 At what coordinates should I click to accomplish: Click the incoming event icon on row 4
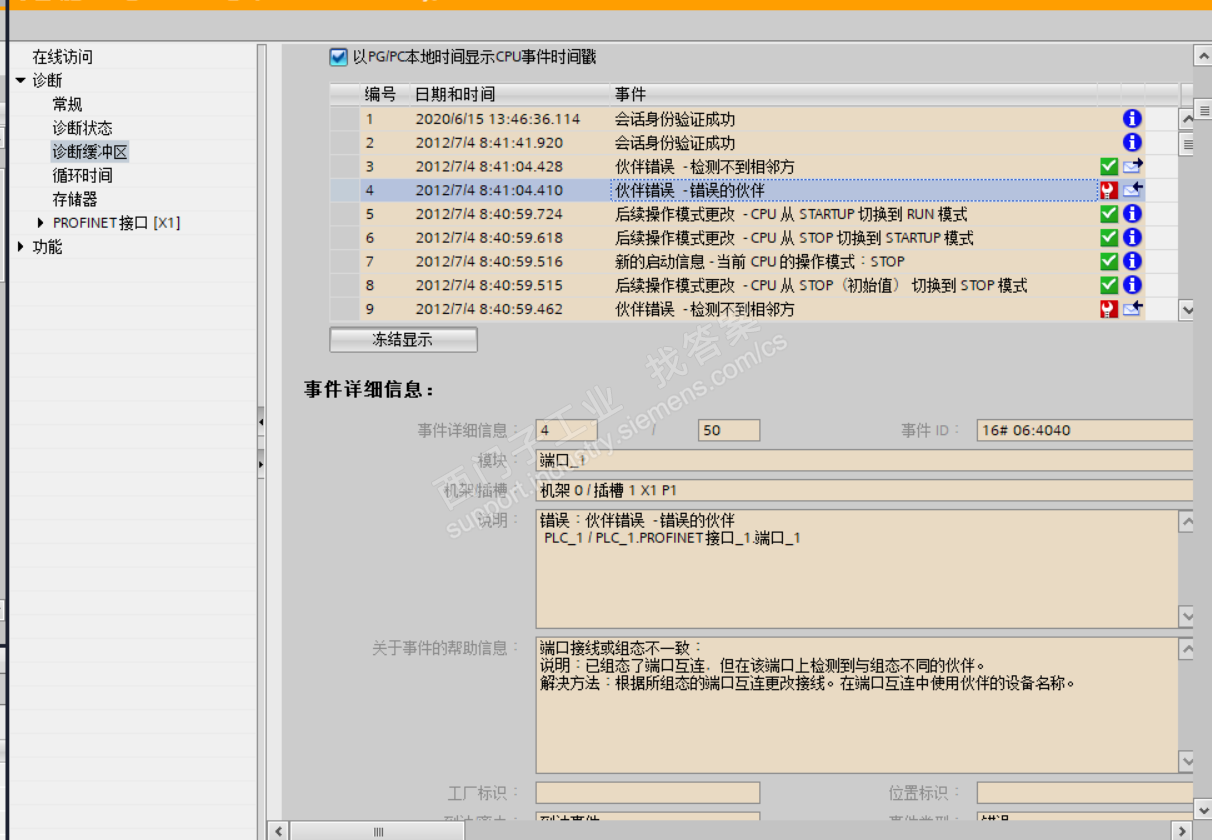tap(1132, 190)
